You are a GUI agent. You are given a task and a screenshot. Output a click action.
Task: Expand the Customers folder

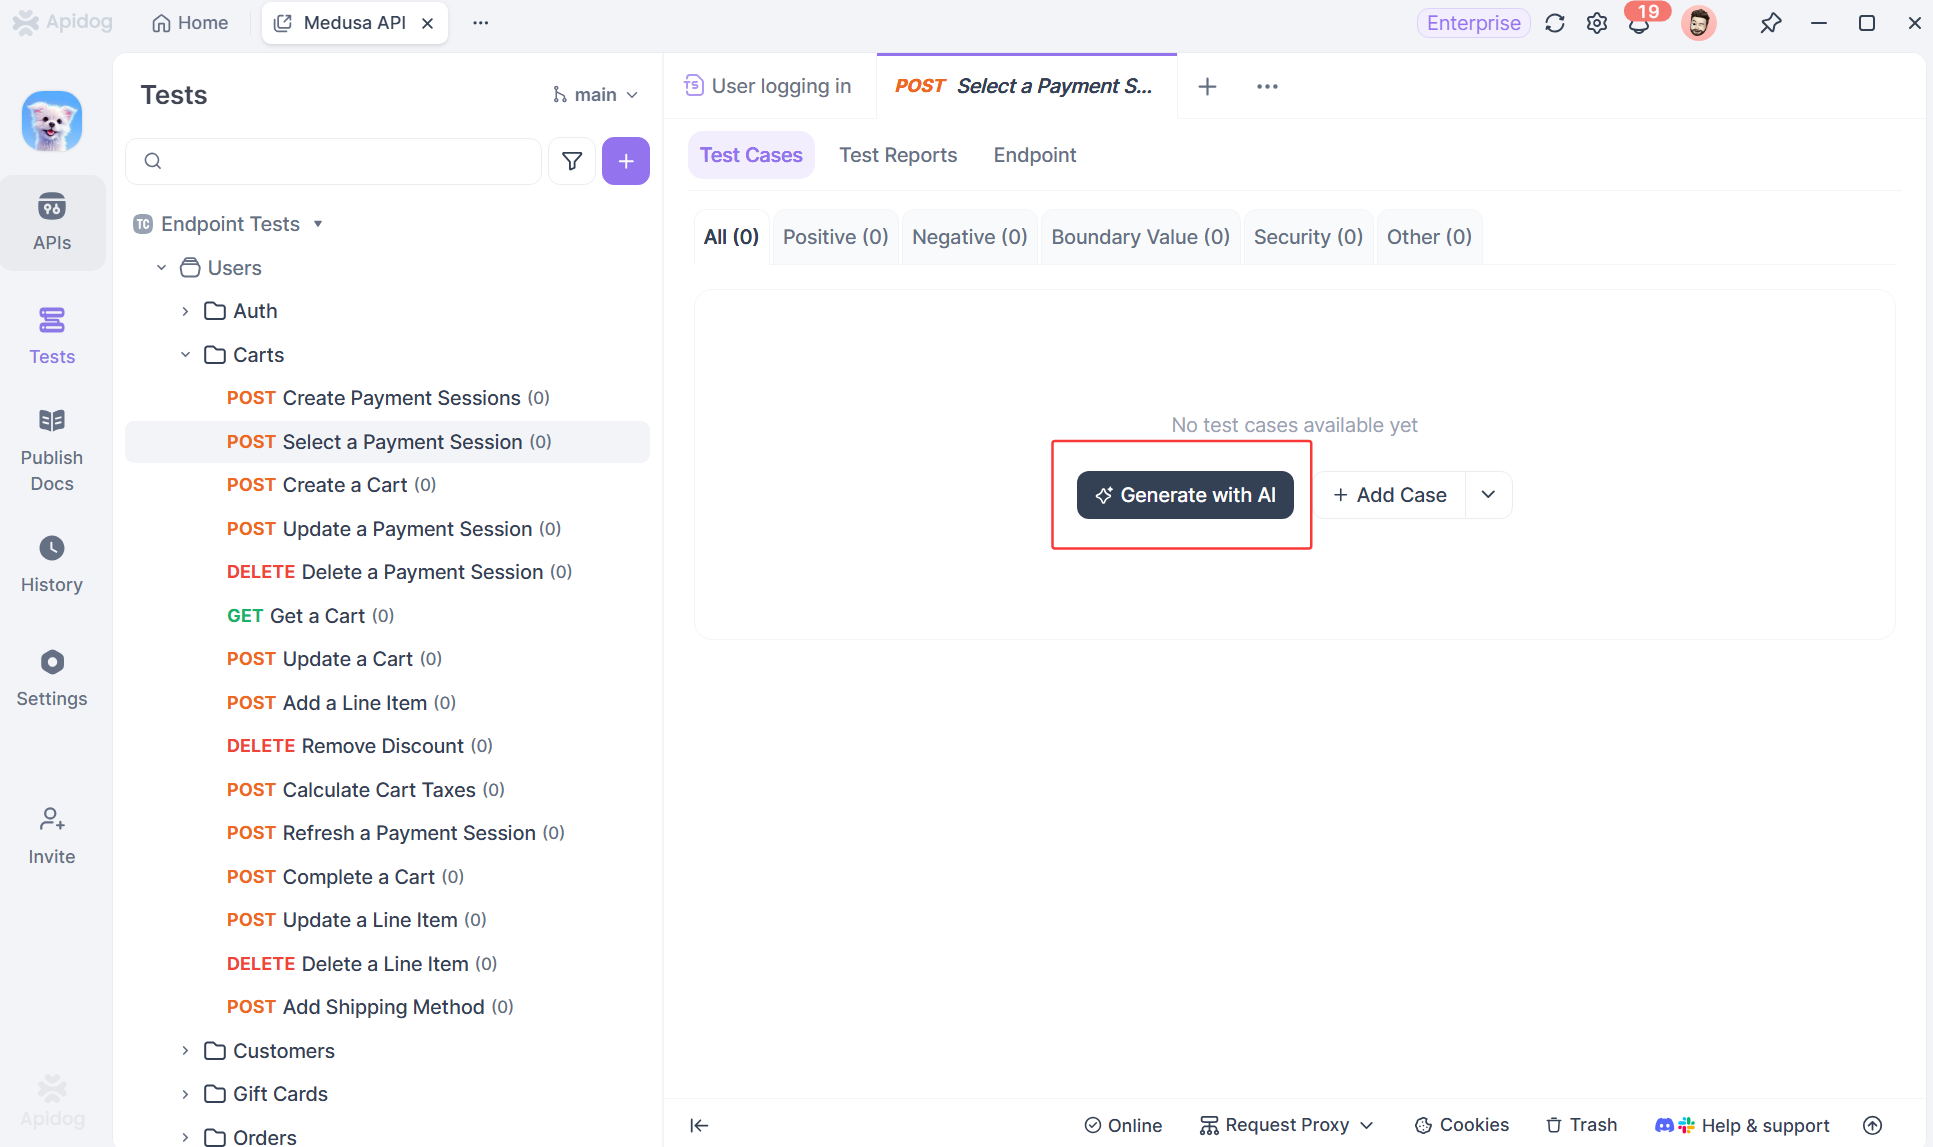click(185, 1050)
